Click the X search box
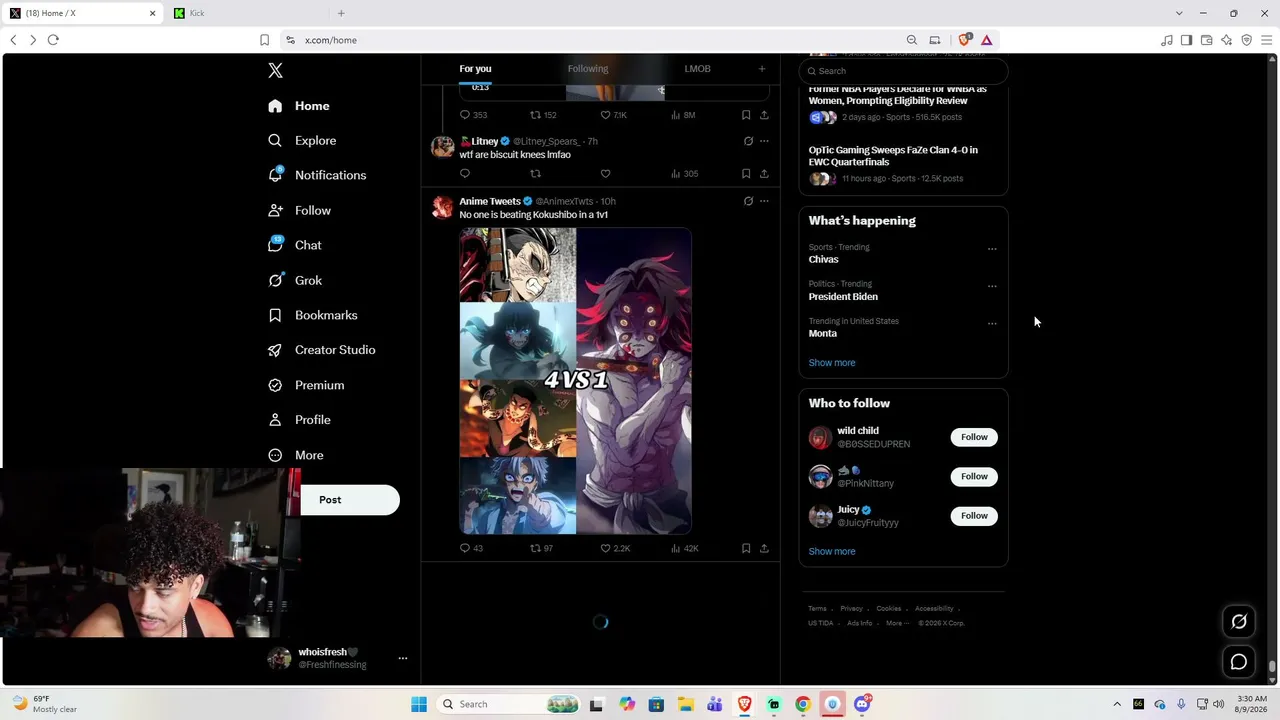Viewport: 1280px width, 720px height. 903,71
